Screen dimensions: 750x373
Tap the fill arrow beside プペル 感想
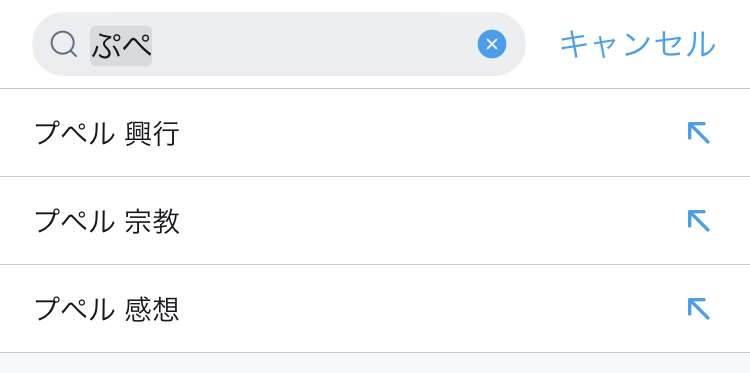(x=699, y=308)
